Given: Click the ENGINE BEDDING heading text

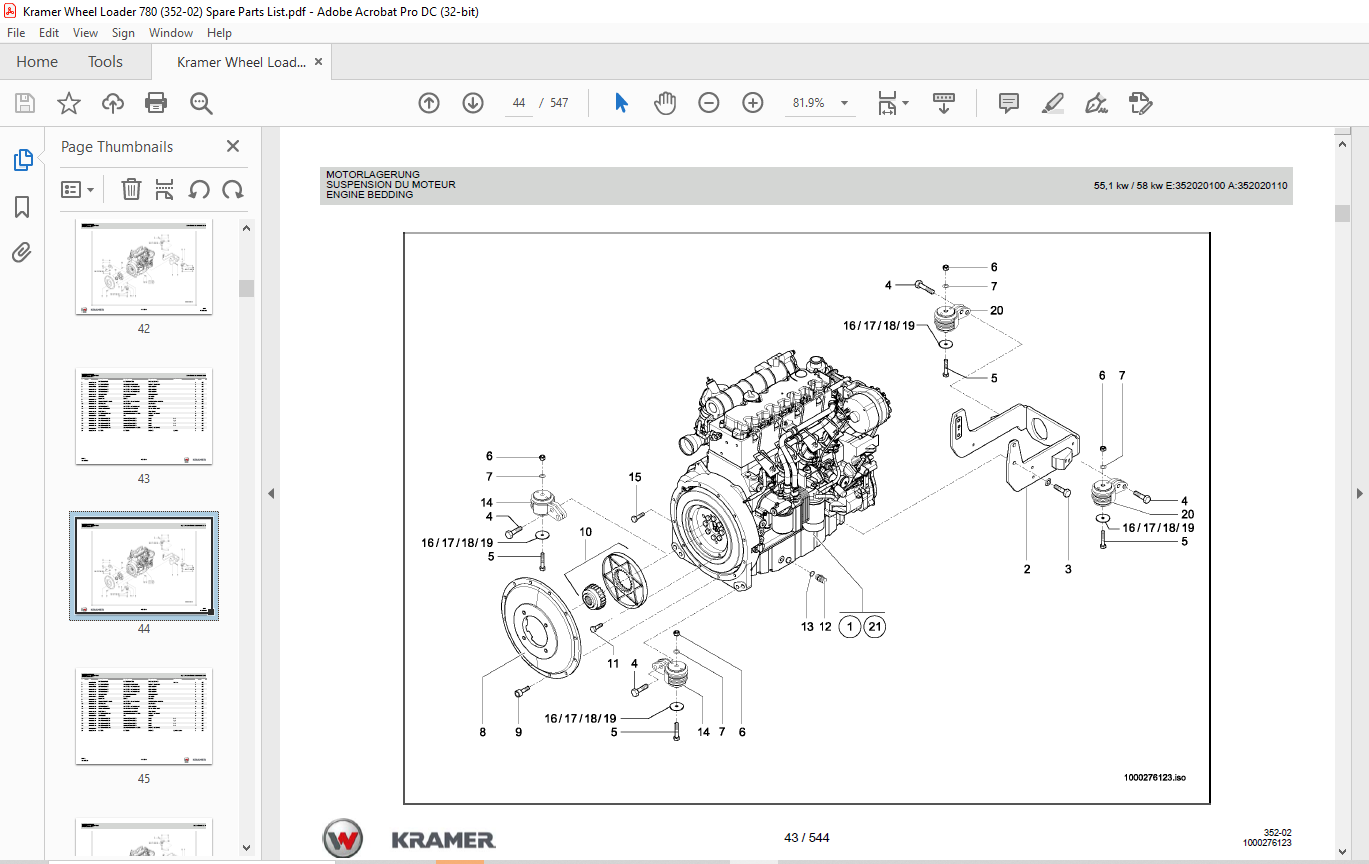Looking at the screenshot, I should pos(369,195).
